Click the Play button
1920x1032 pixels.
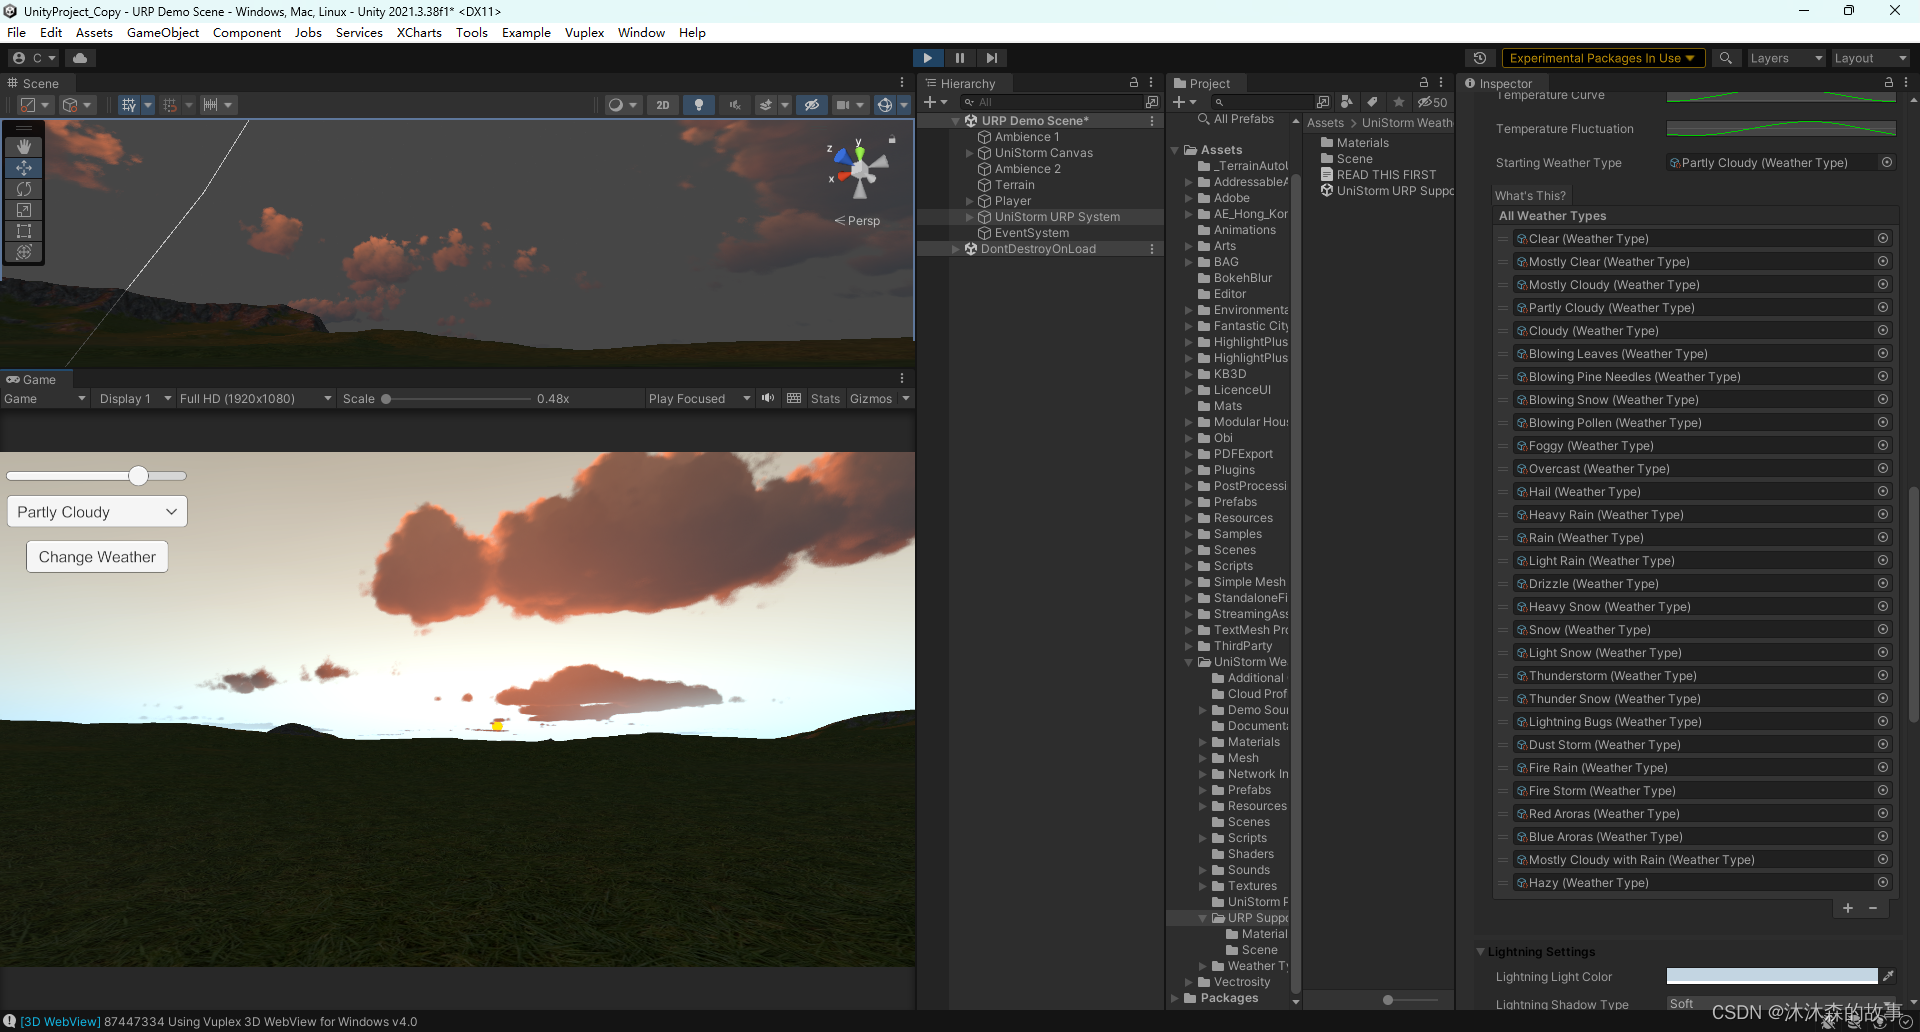coord(927,58)
